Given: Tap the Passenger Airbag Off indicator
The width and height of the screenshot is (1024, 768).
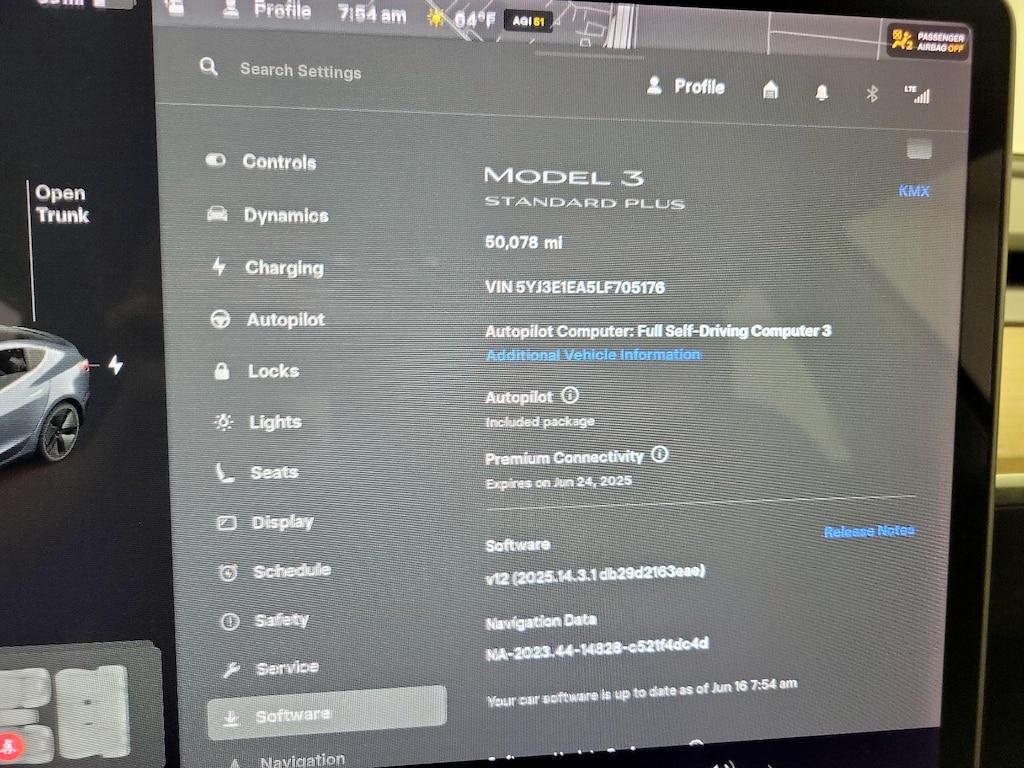Looking at the screenshot, I should coord(928,41).
